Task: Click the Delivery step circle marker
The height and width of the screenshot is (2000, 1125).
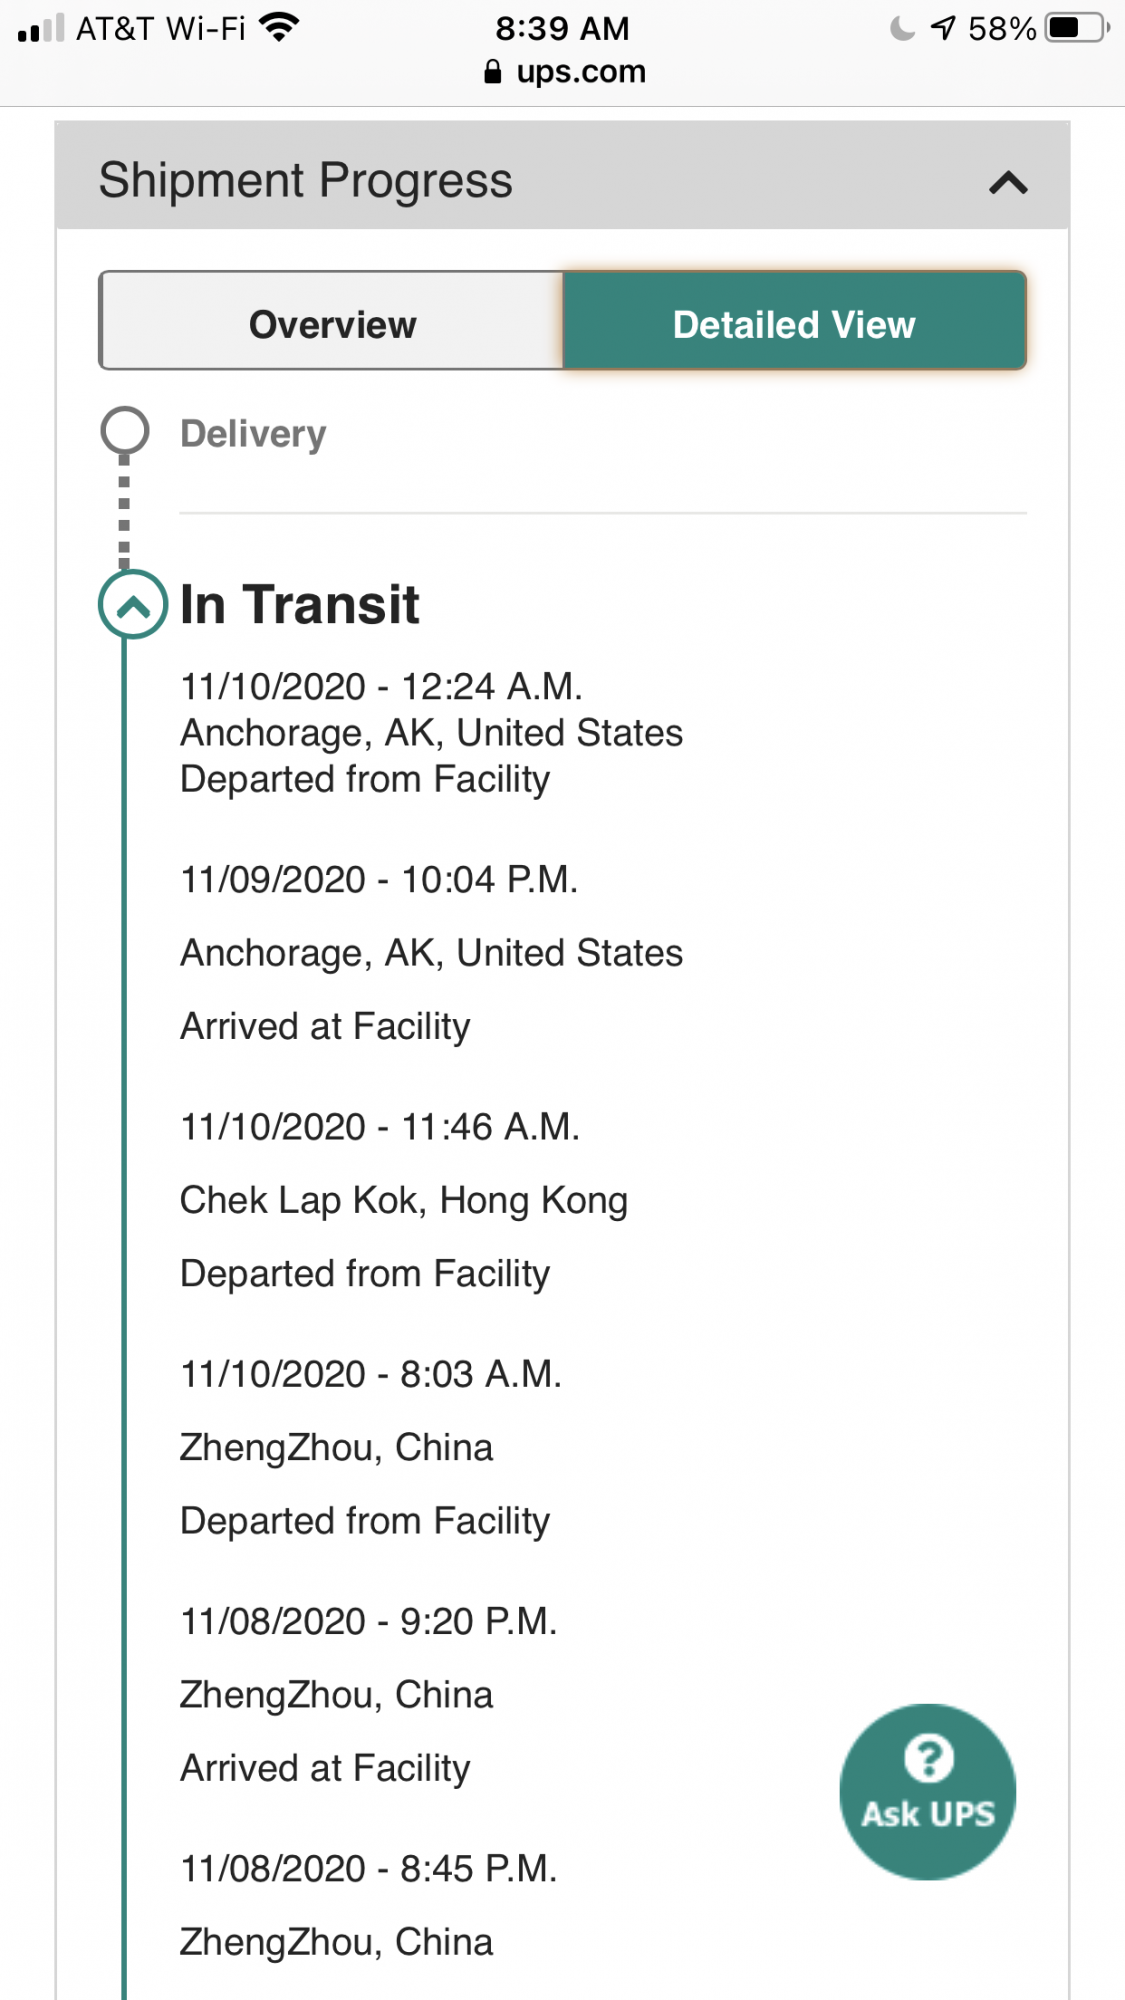Action: click(125, 431)
